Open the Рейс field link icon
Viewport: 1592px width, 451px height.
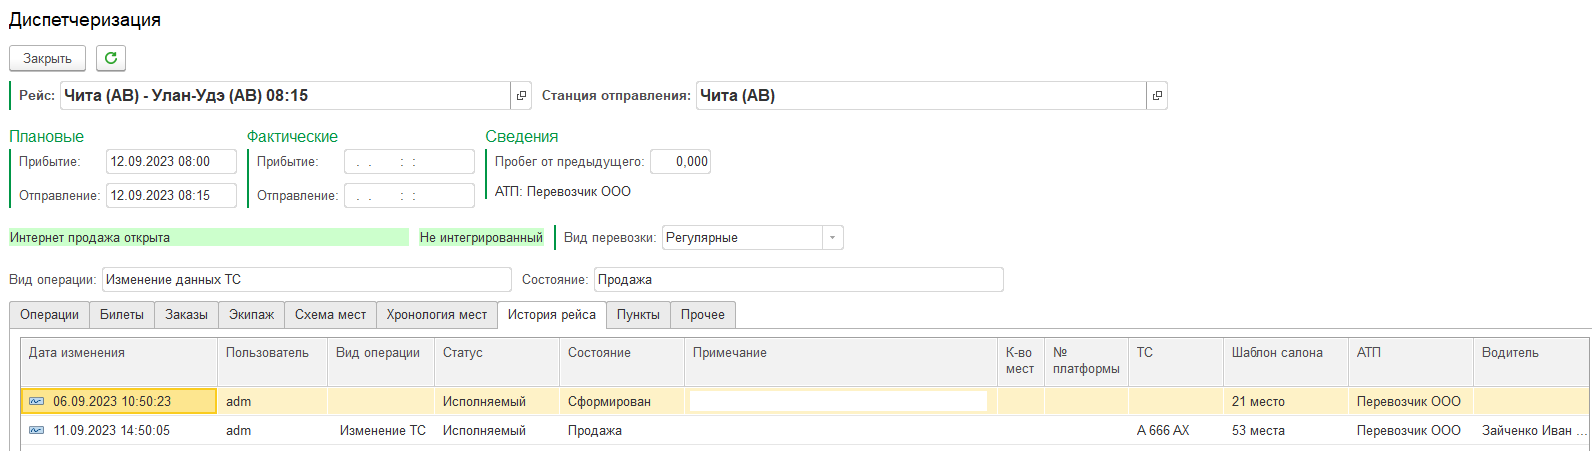tap(521, 96)
